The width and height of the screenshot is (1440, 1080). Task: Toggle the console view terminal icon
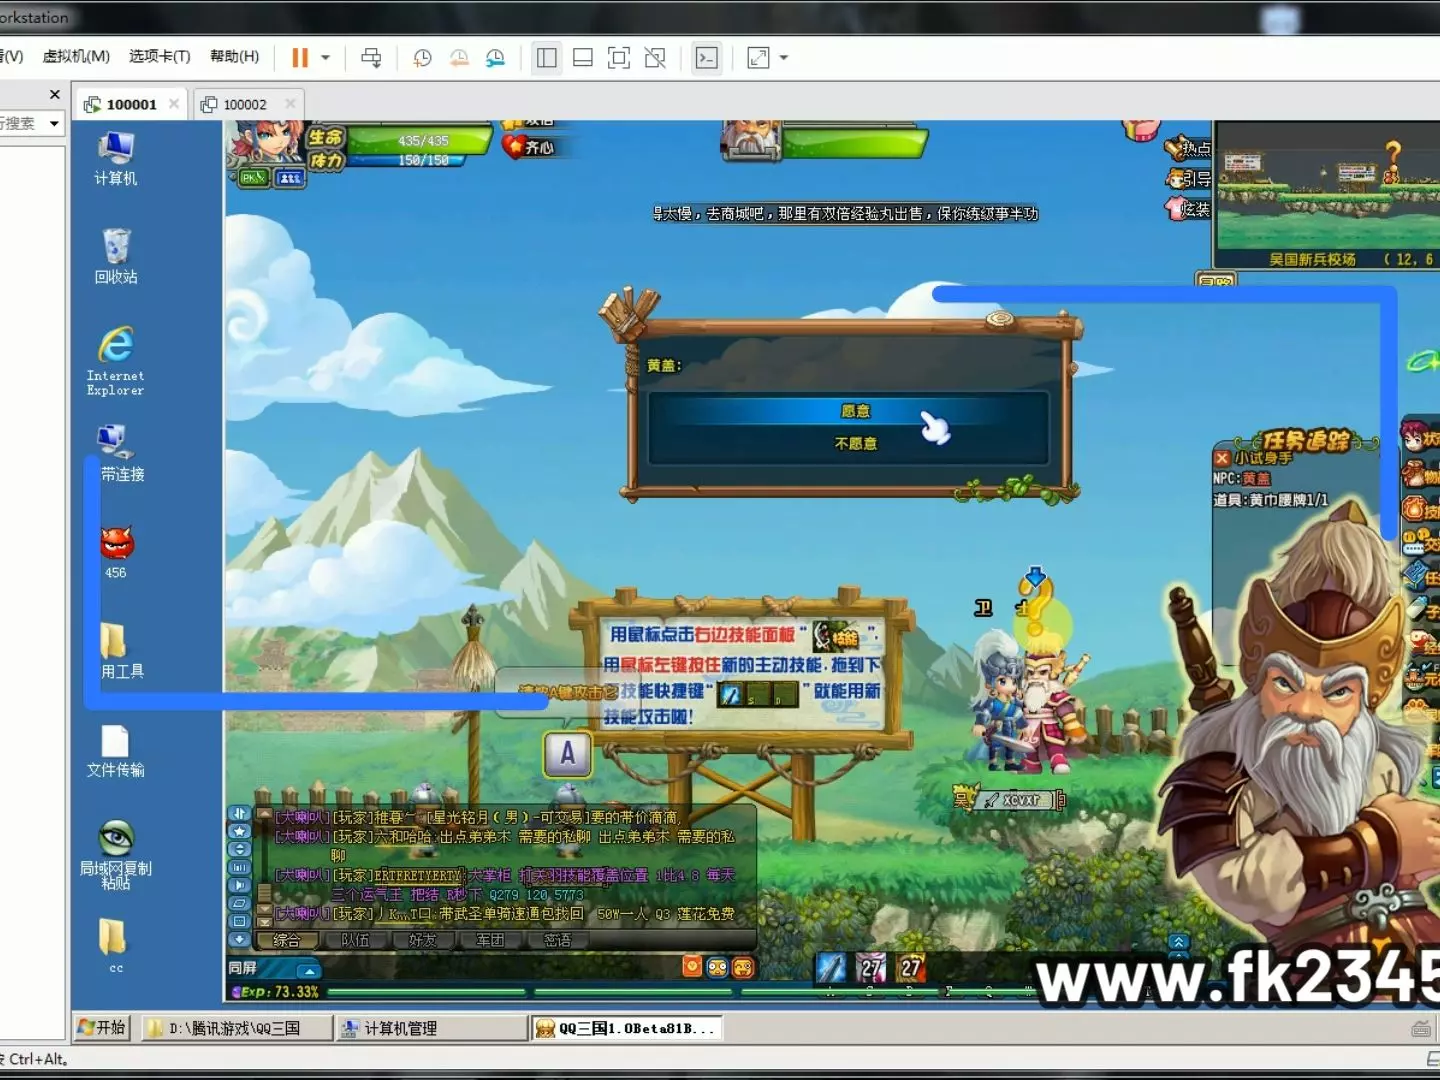coord(707,58)
